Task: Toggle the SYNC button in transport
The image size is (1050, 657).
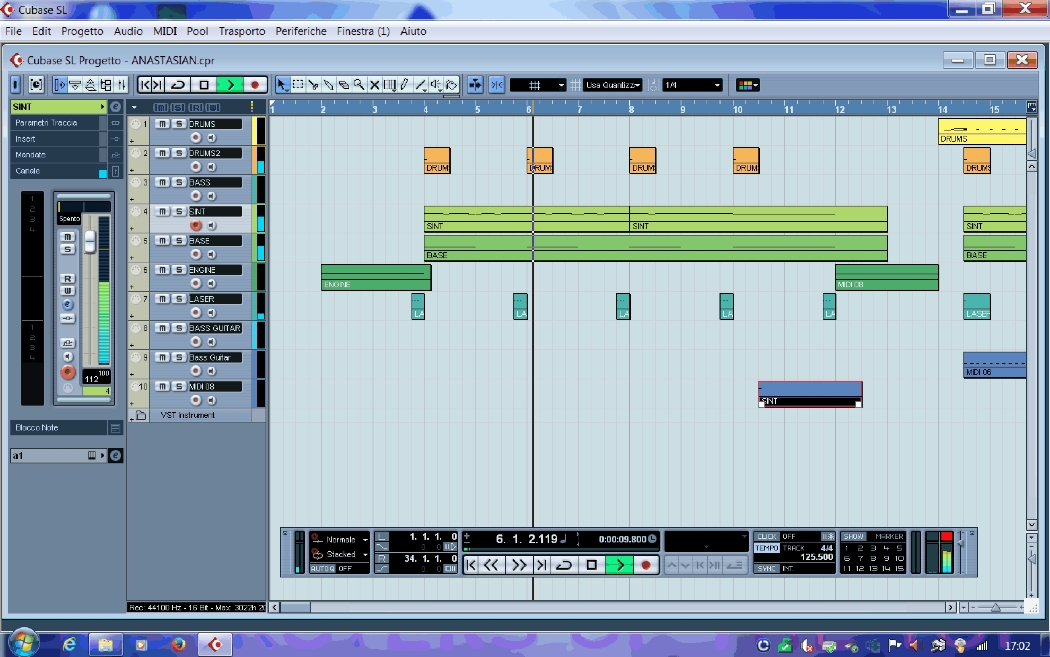Action: 767,568
